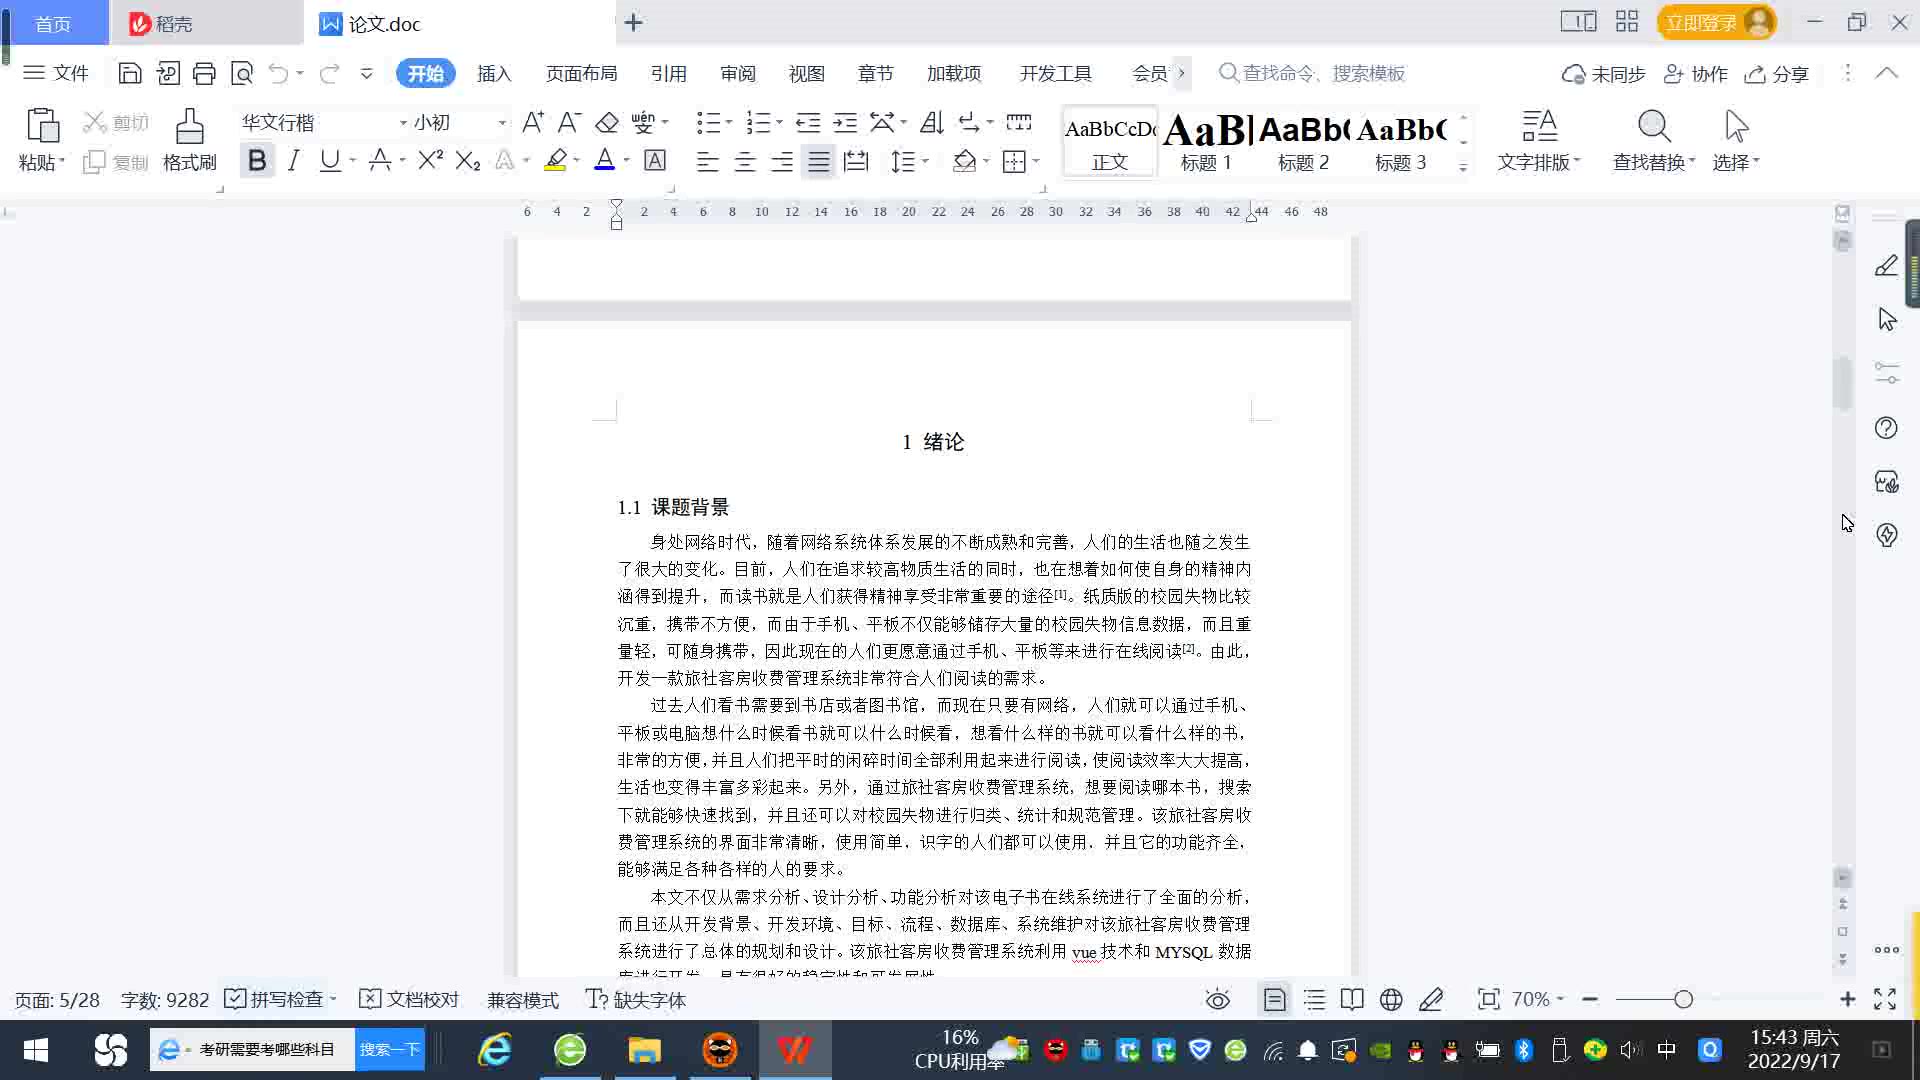Decrease font size with A- icon
The height and width of the screenshot is (1080, 1920).
[x=569, y=122]
